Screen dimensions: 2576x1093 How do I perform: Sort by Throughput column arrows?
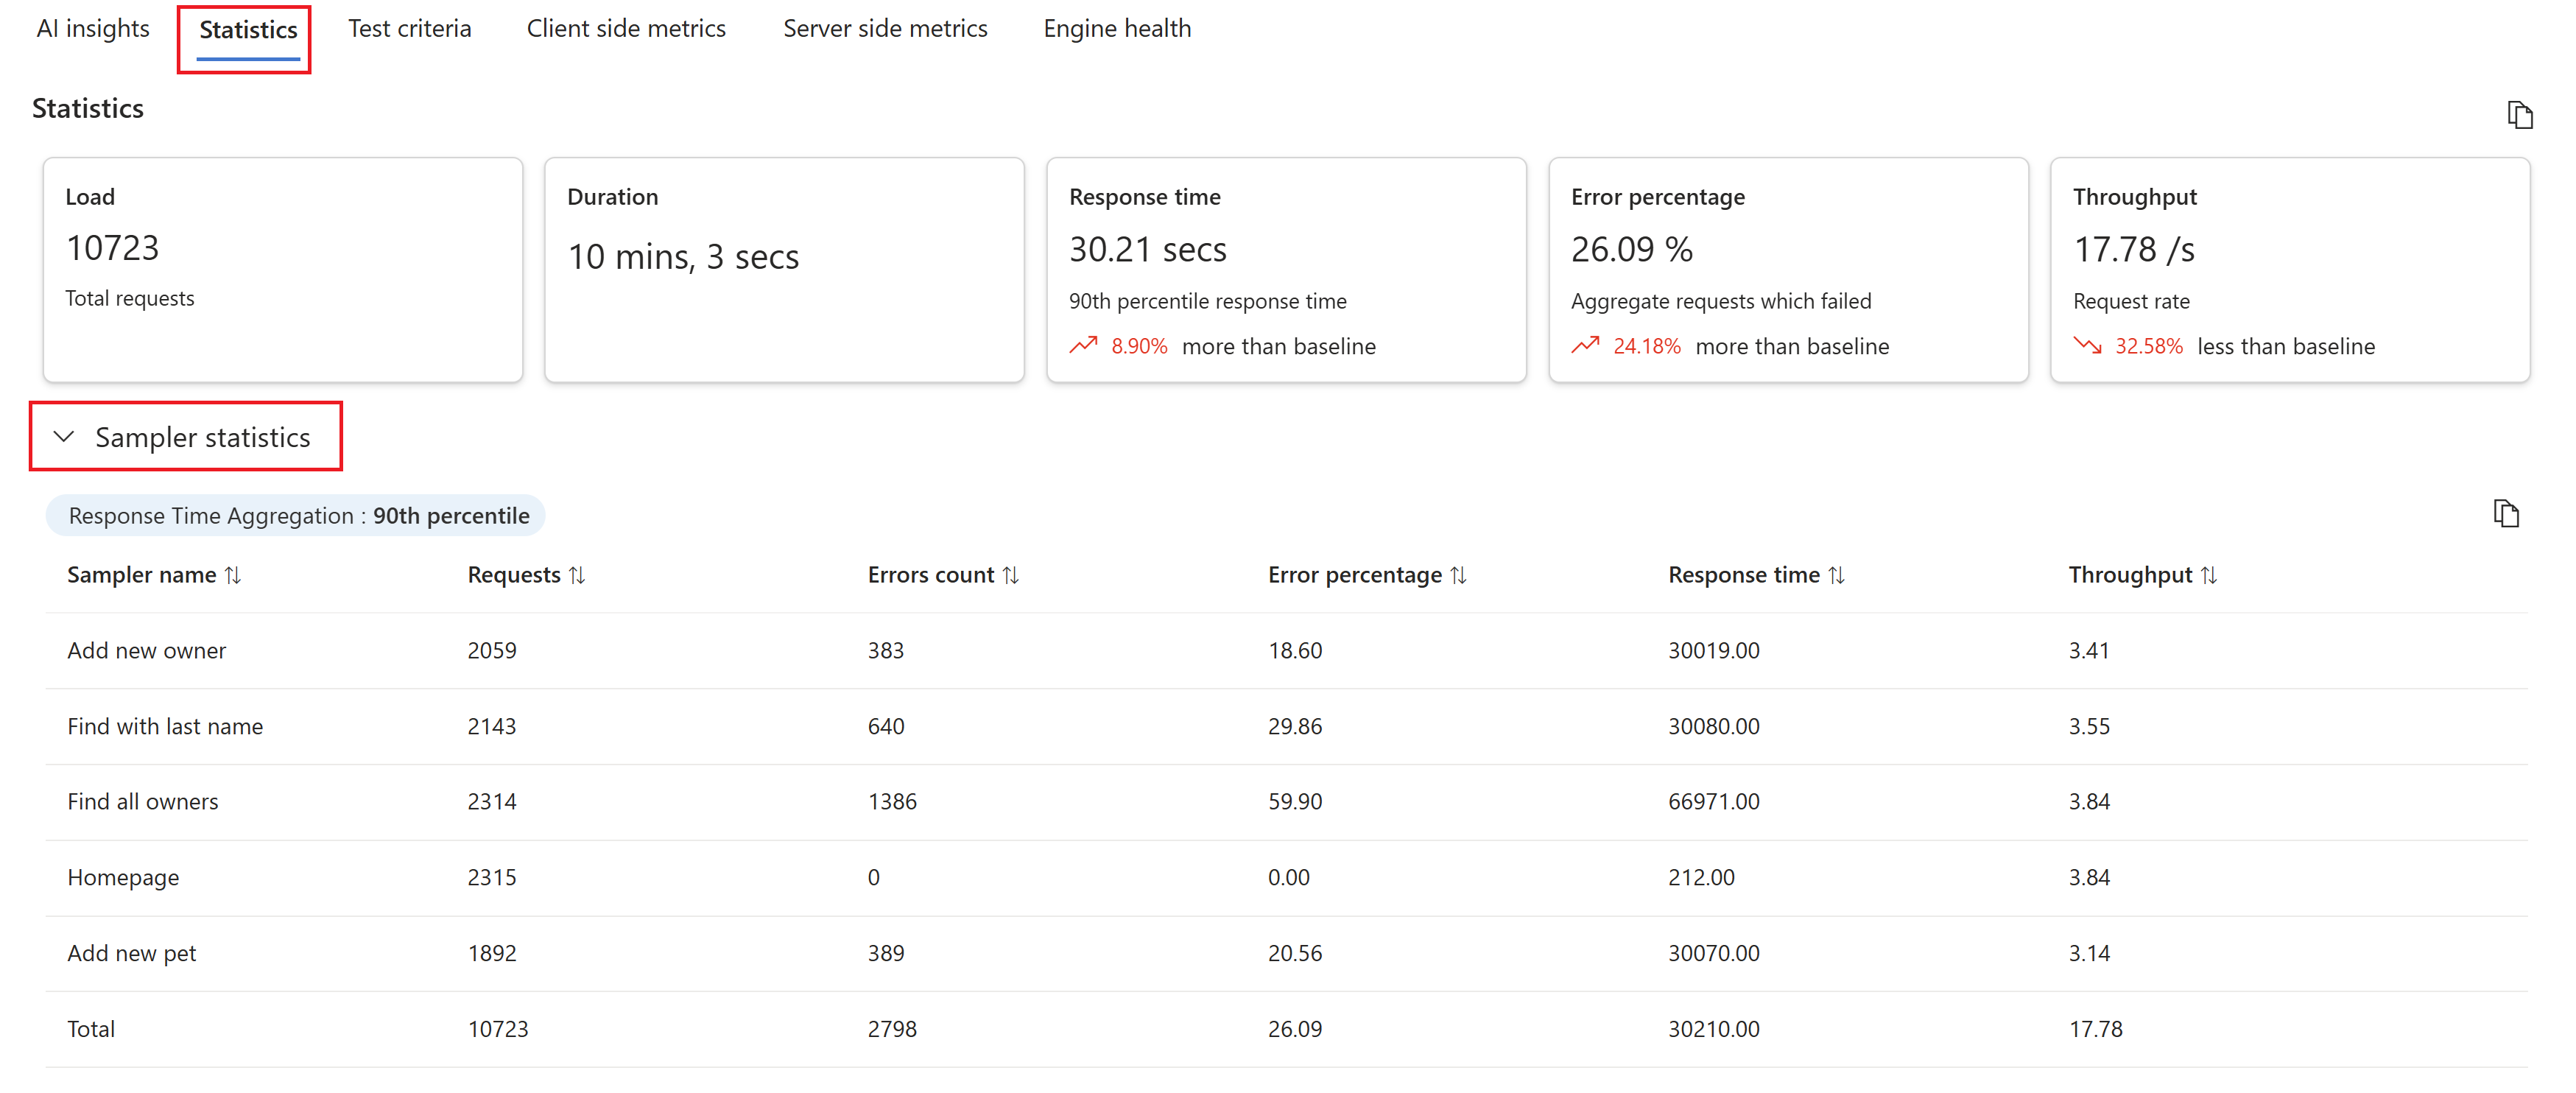[x=2209, y=575]
